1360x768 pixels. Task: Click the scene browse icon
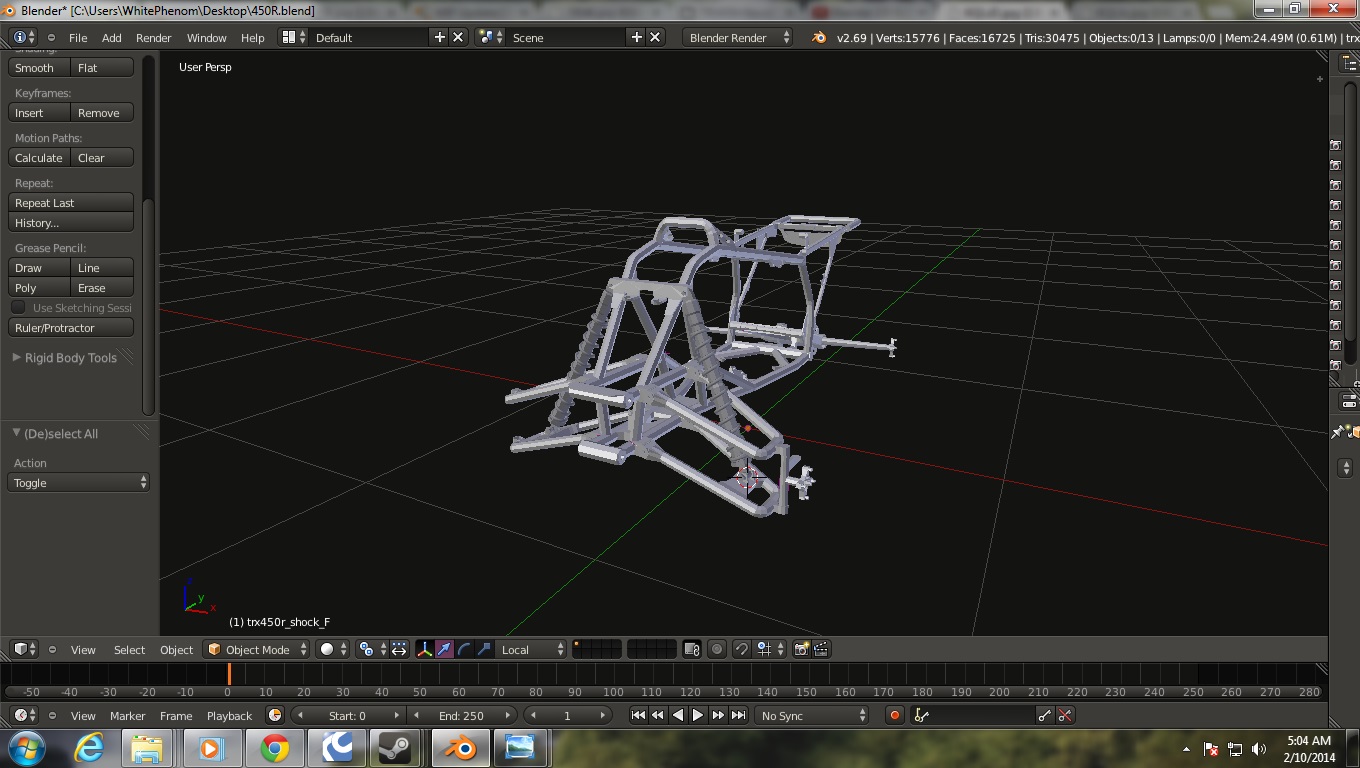click(x=490, y=37)
